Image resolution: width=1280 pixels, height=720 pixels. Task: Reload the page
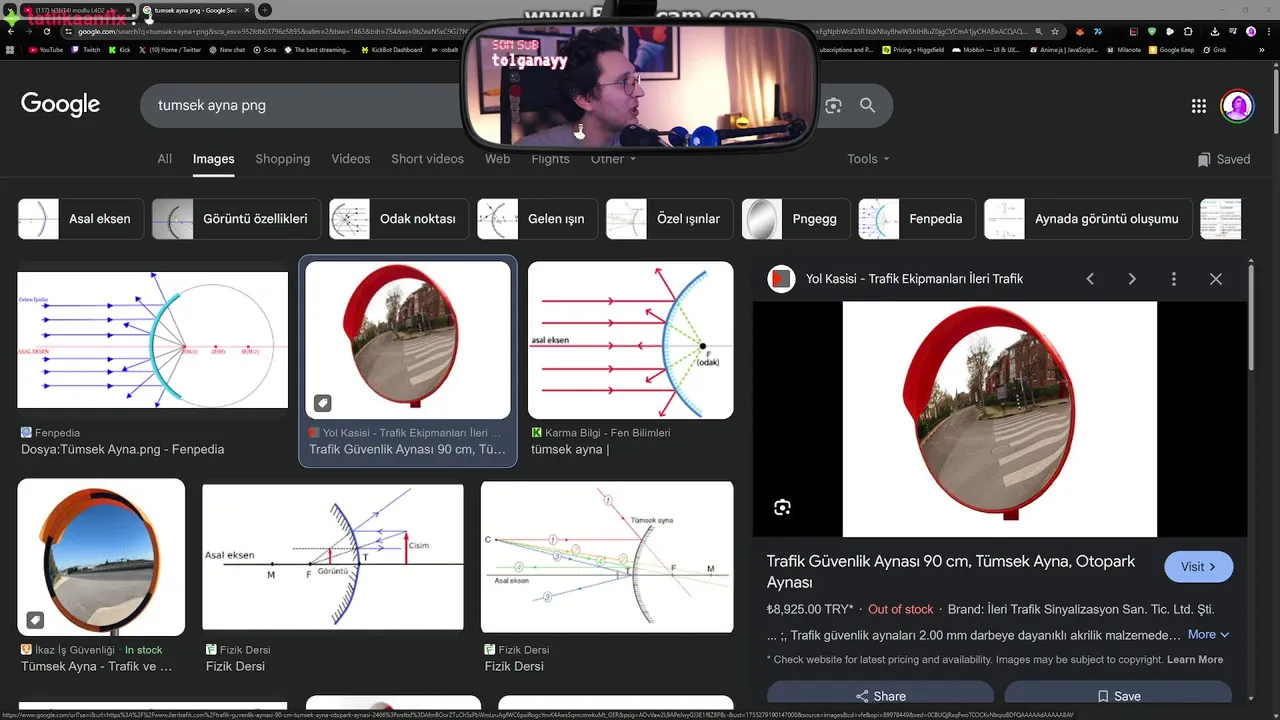click(48, 31)
